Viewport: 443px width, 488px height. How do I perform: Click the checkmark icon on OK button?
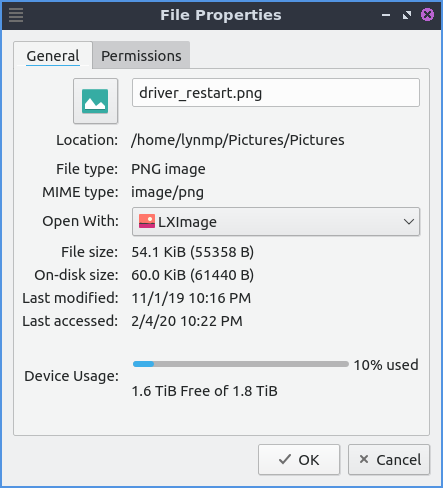click(285, 459)
